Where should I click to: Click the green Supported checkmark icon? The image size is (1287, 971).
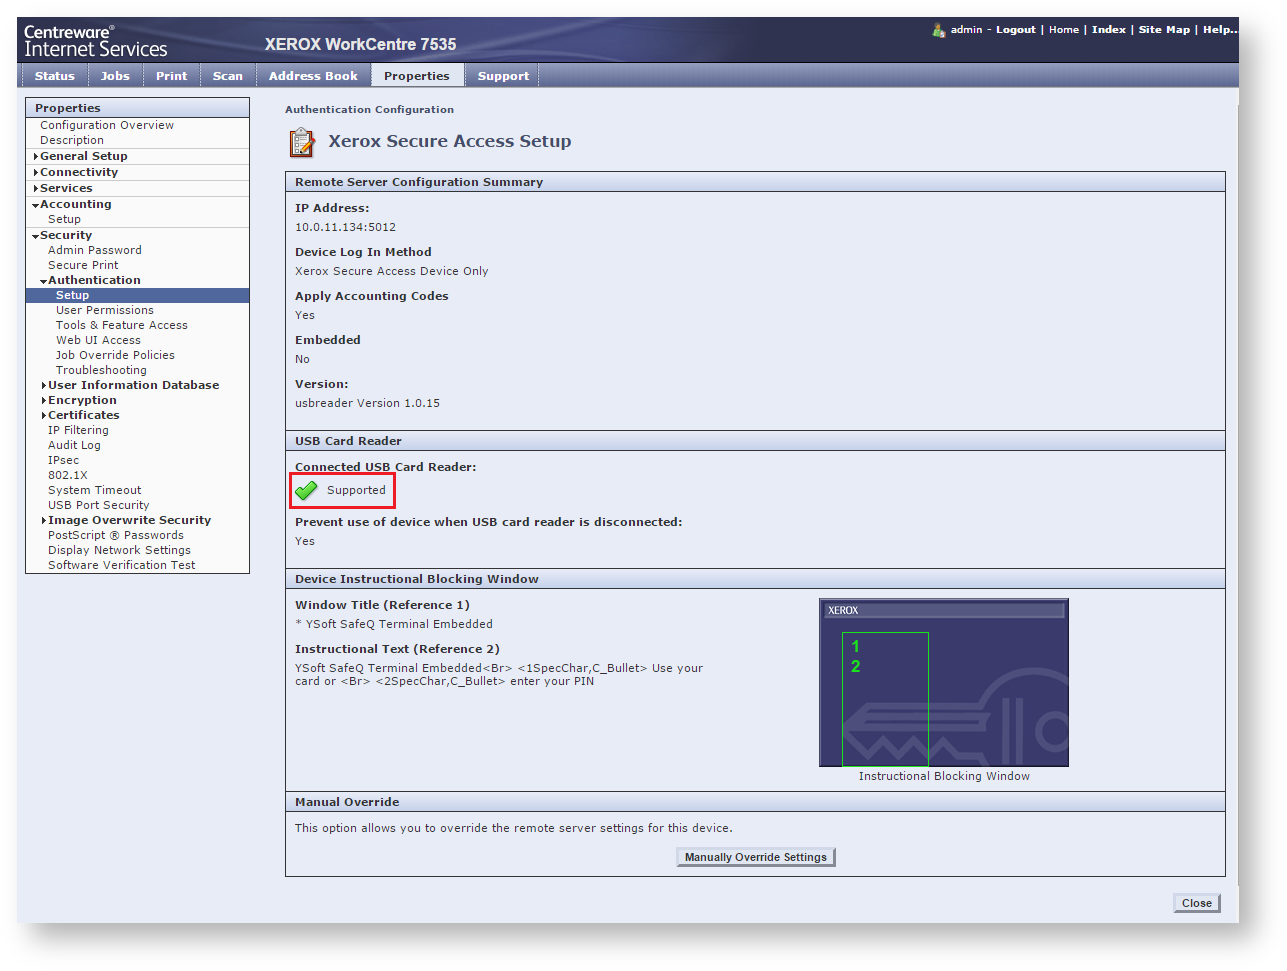coord(307,490)
